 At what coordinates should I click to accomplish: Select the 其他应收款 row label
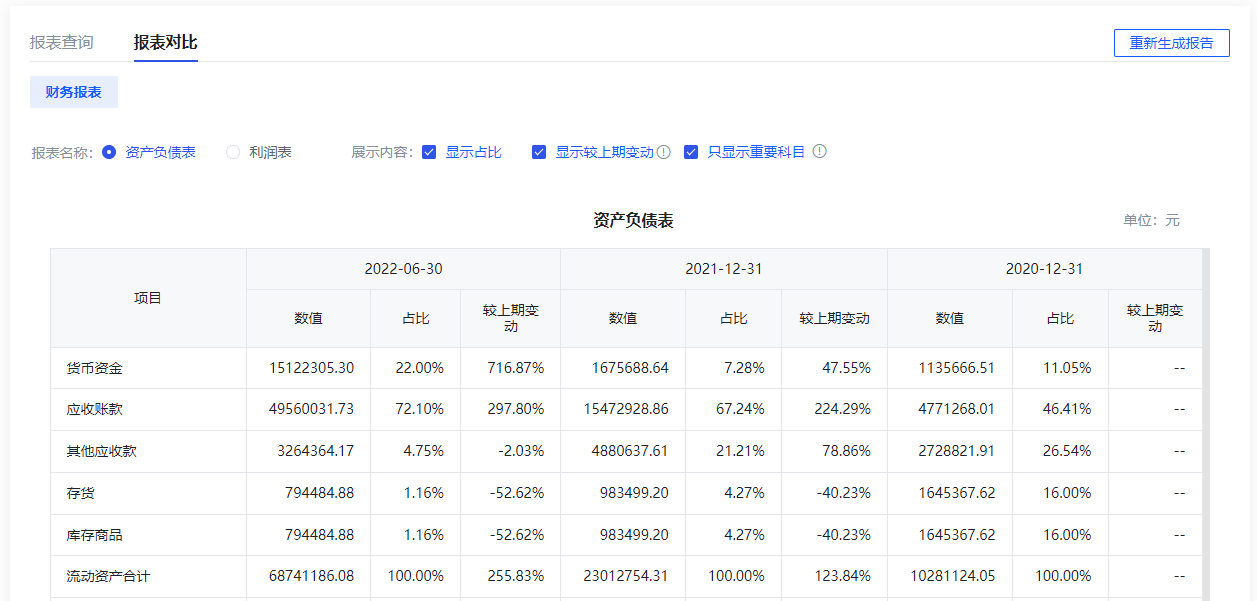pyautogui.click(x=101, y=452)
